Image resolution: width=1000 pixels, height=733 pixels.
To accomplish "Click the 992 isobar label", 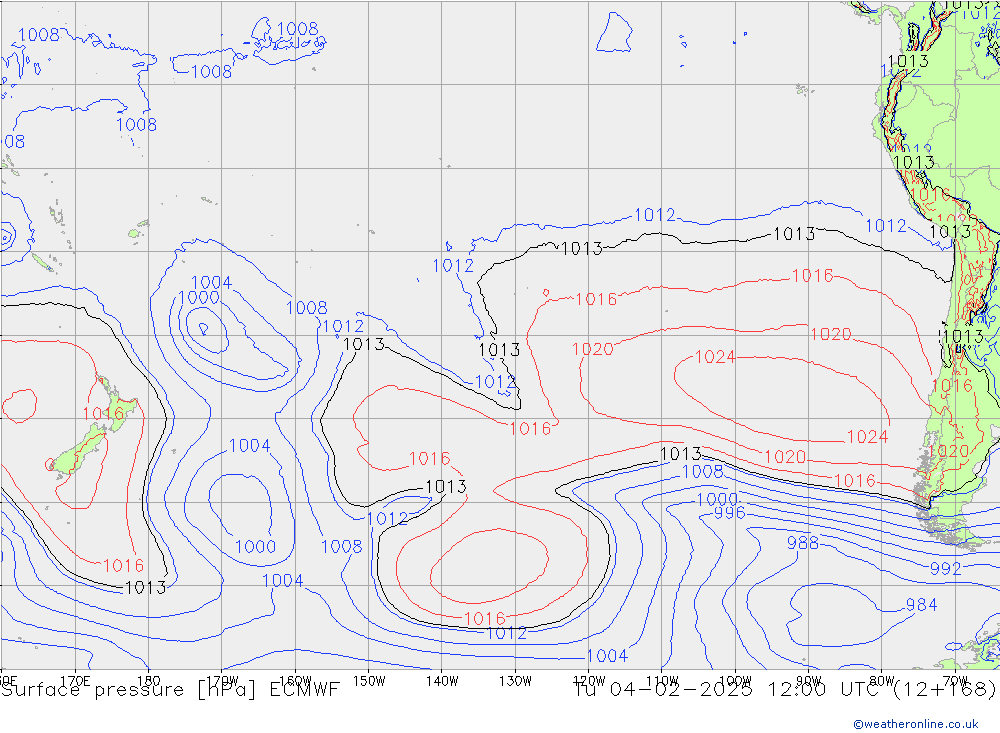I will 945,569.
